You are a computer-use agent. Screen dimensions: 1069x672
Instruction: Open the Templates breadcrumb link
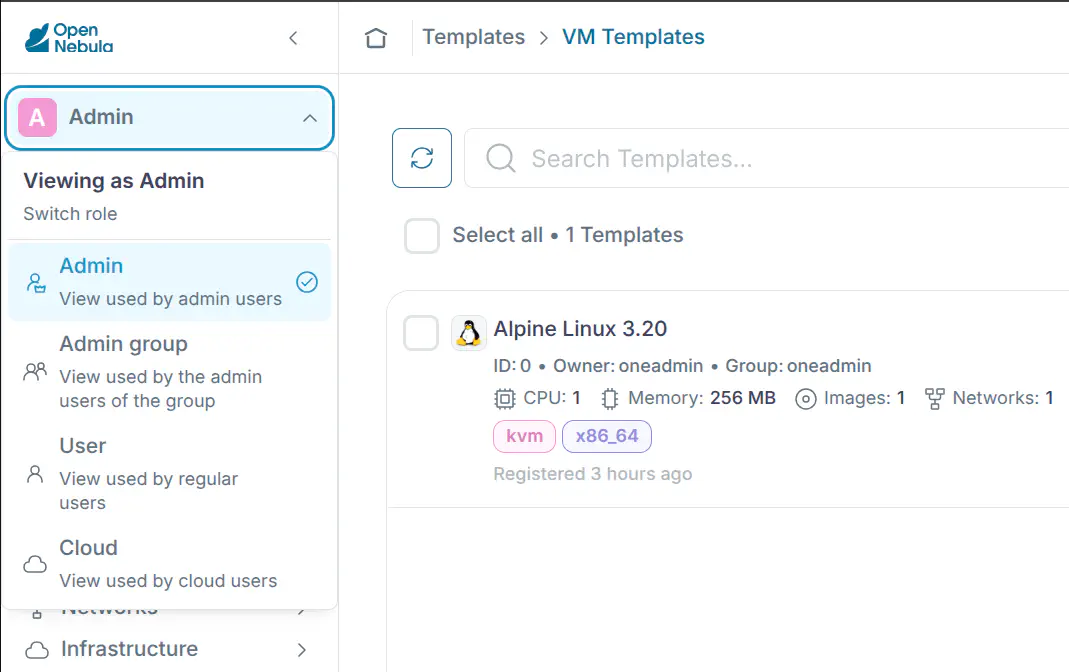click(474, 37)
